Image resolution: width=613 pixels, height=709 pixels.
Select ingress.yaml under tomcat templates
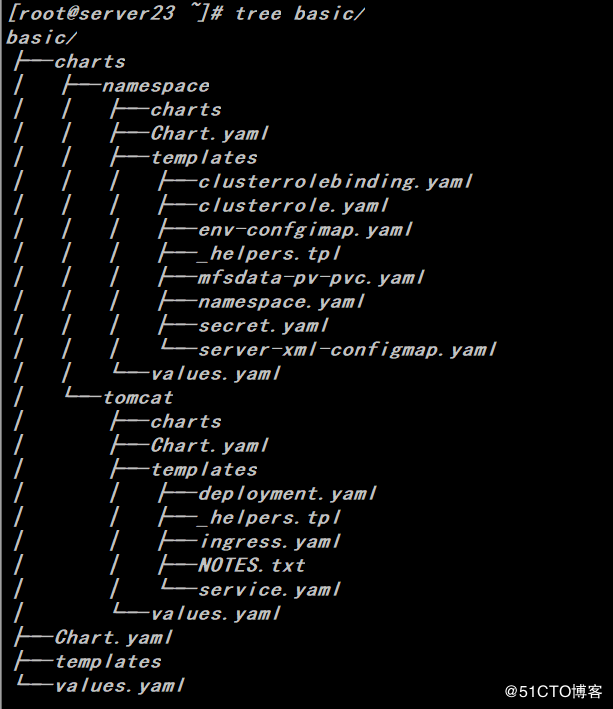click(x=269, y=542)
